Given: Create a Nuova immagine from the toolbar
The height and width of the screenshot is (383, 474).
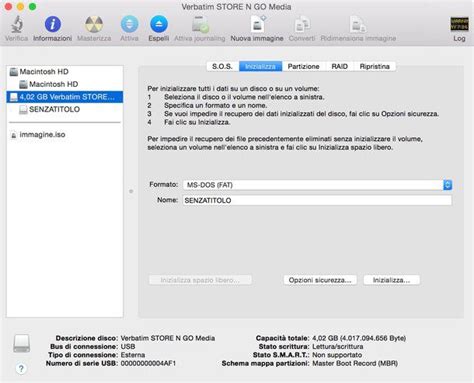Looking at the screenshot, I should 257,24.
